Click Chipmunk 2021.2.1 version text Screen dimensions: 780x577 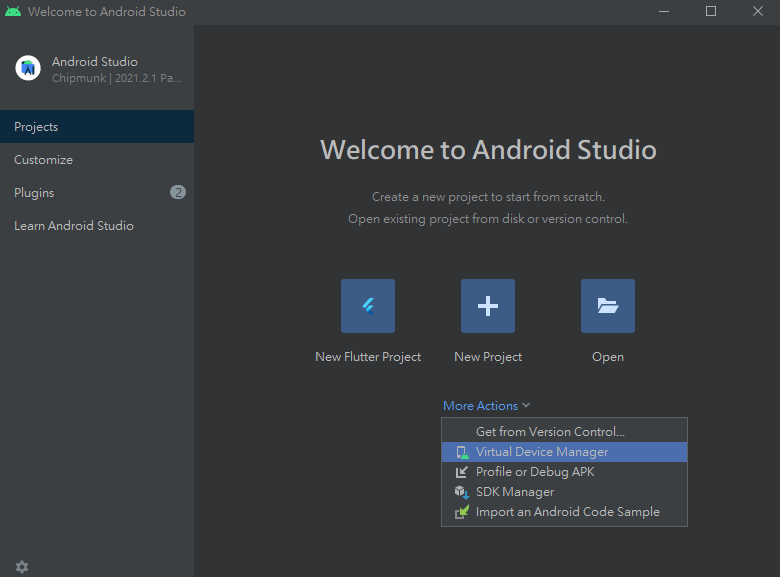(x=116, y=78)
